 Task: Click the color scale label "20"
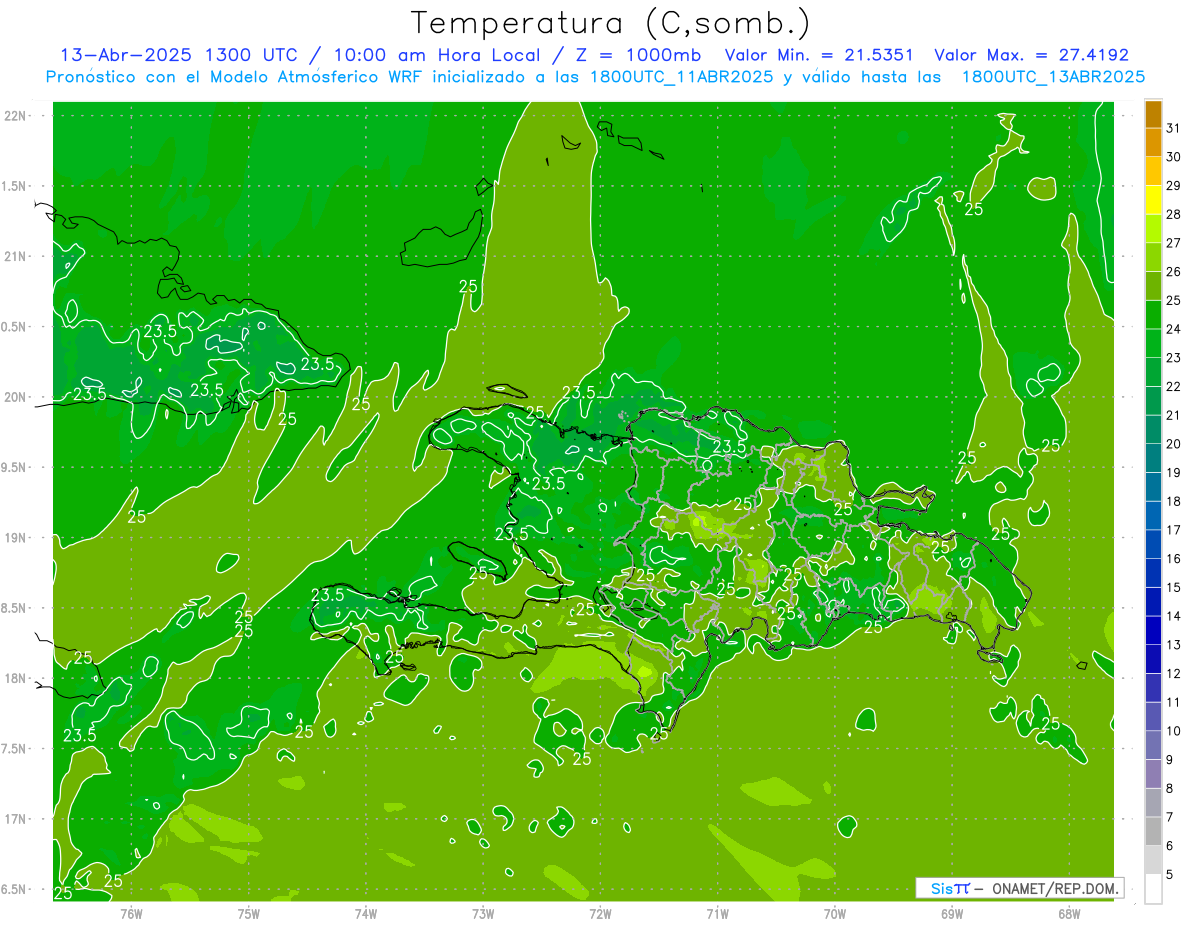[x=1175, y=444]
